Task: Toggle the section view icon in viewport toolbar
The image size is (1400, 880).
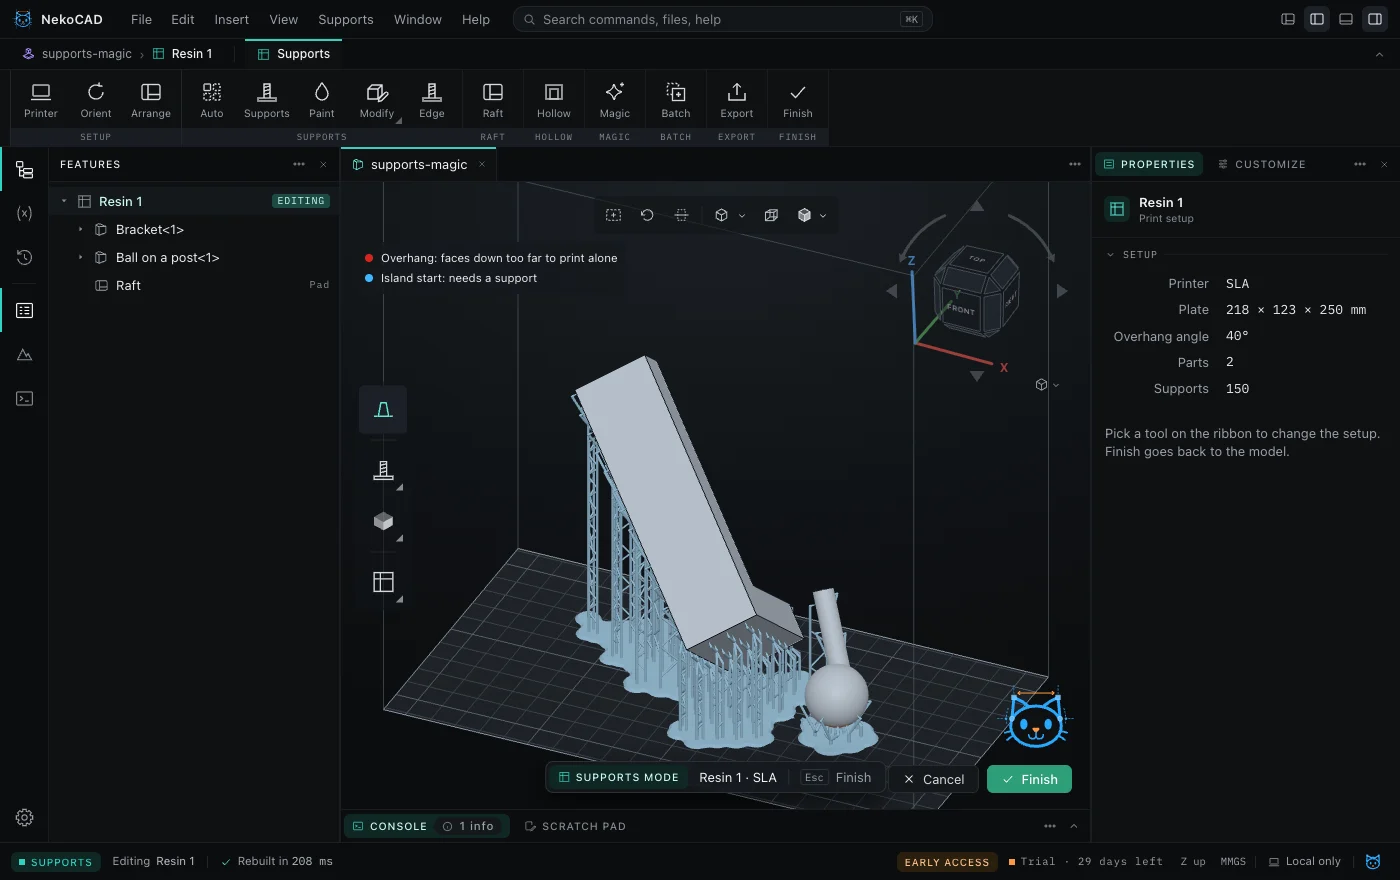Action: 681,215
